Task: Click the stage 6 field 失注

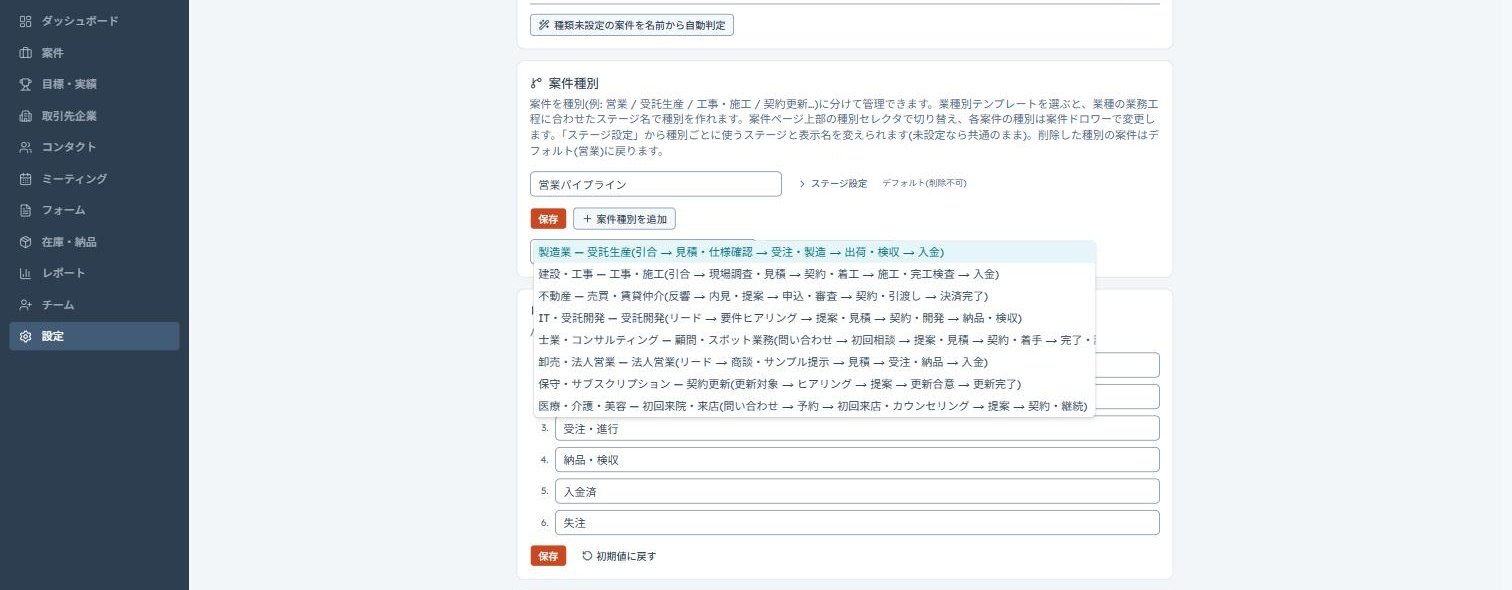Action: click(x=857, y=523)
